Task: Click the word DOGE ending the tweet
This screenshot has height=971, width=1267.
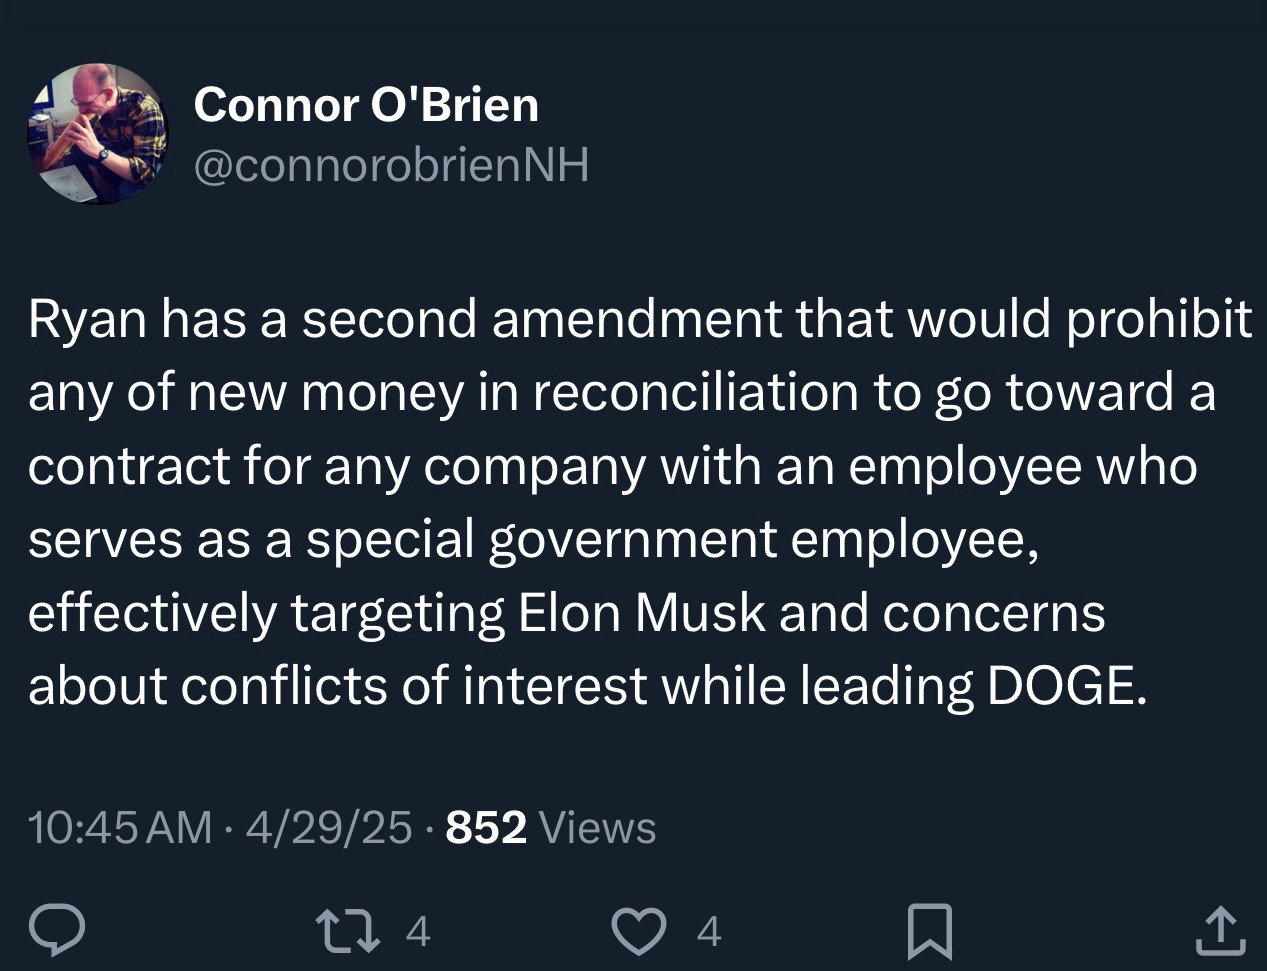Action: 1067,685
